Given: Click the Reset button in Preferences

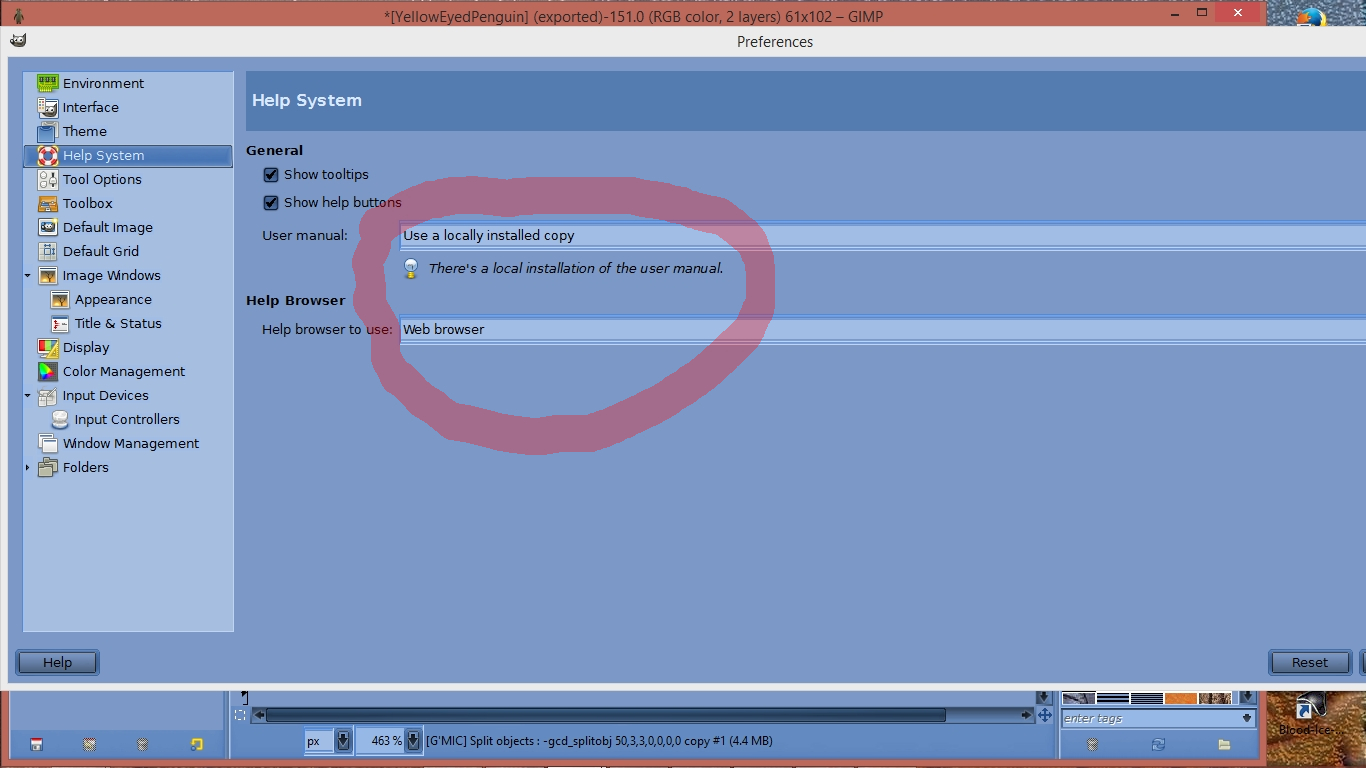Looking at the screenshot, I should point(1309,662).
